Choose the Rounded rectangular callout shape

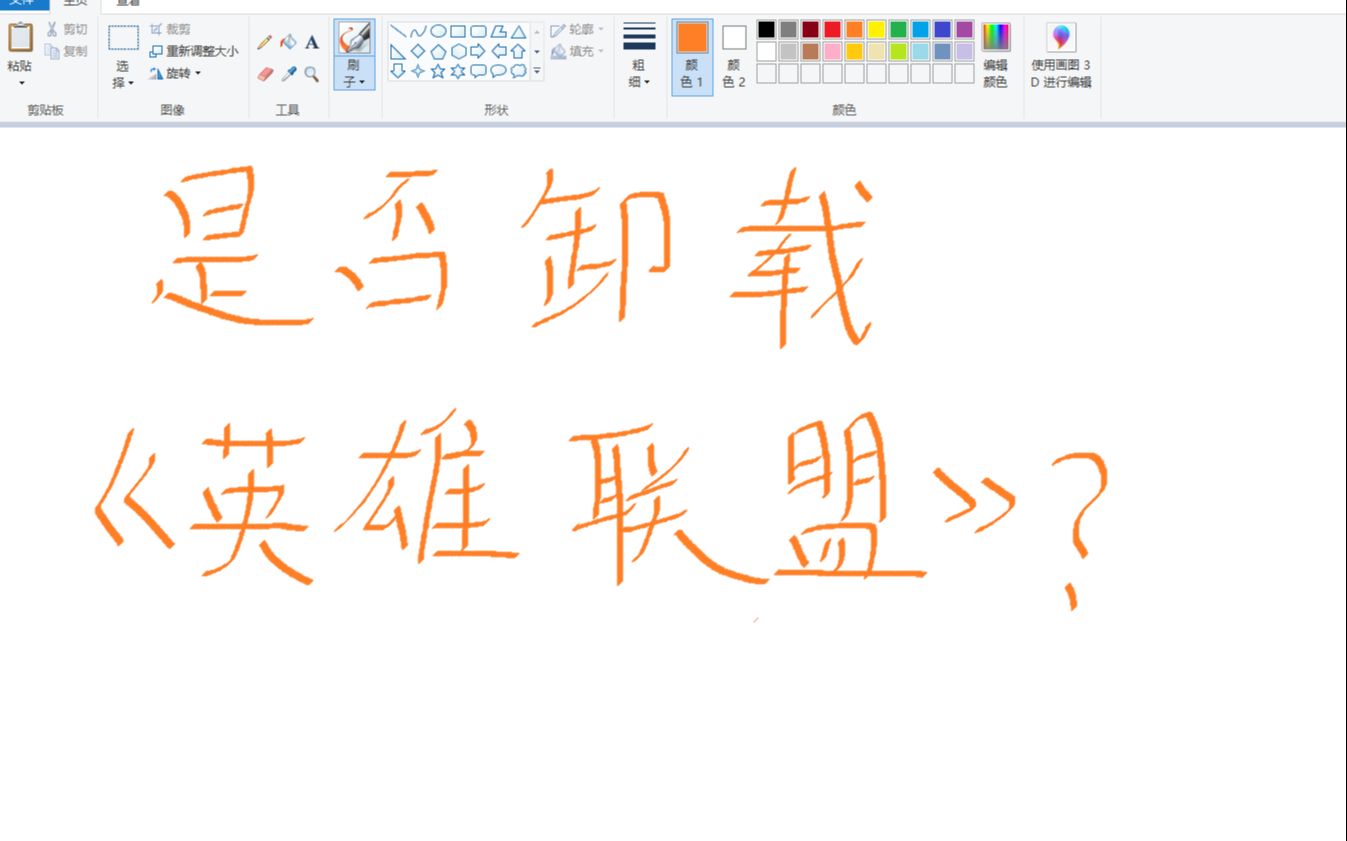pos(478,71)
